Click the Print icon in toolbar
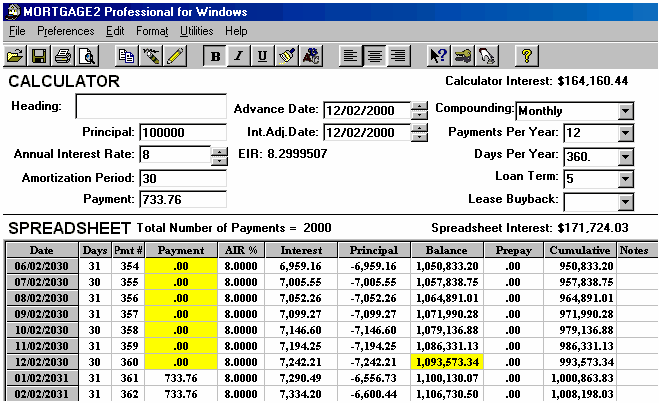 pos(63,55)
